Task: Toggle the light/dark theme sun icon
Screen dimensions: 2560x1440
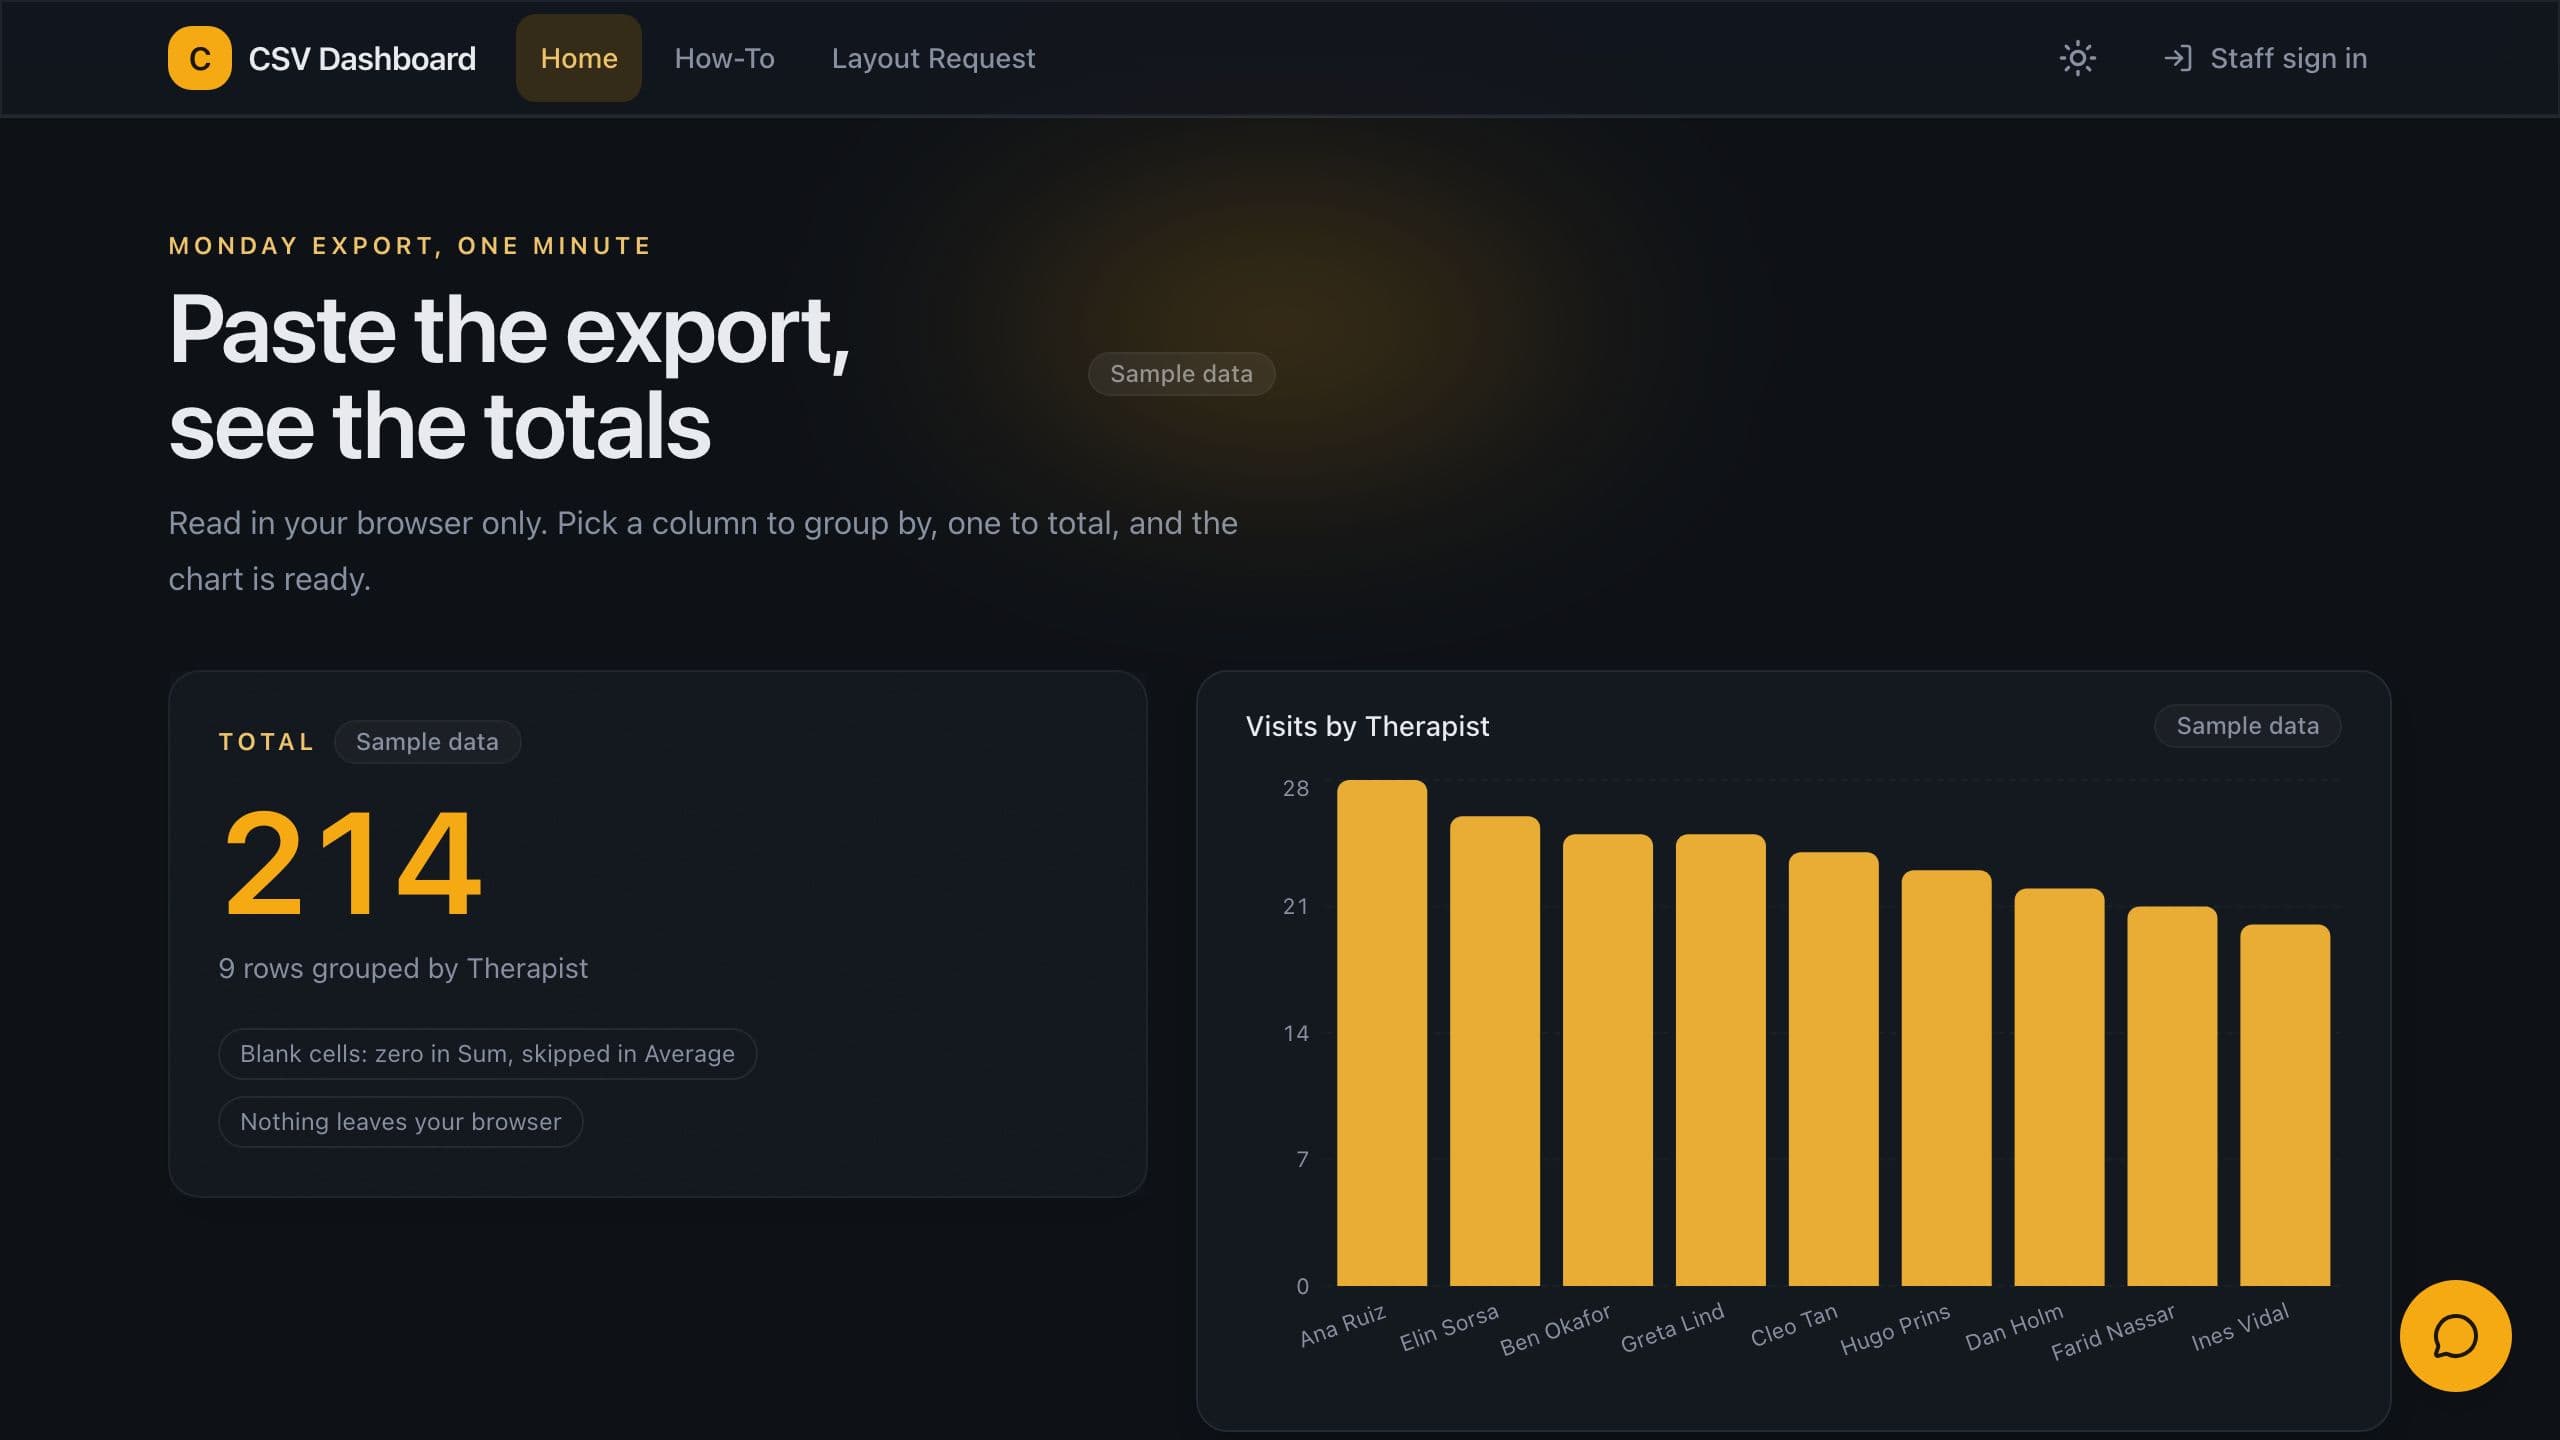Action: tap(2077, 58)
